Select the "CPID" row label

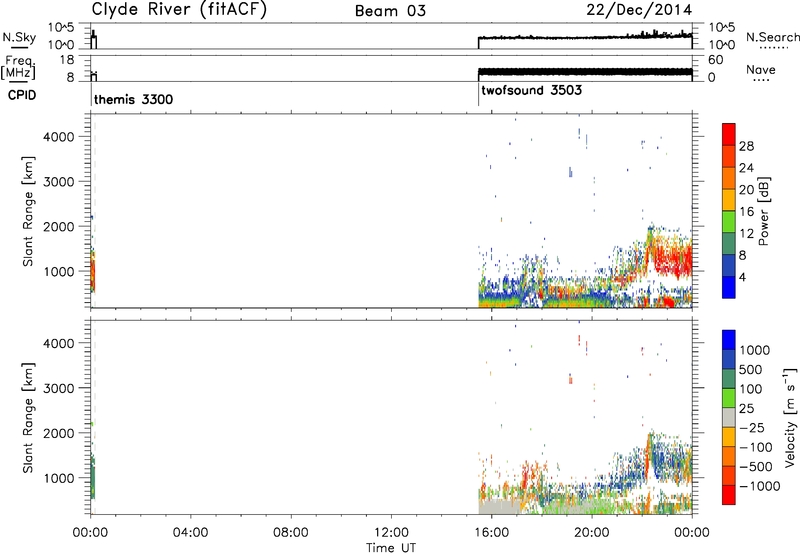pos(22,95)
